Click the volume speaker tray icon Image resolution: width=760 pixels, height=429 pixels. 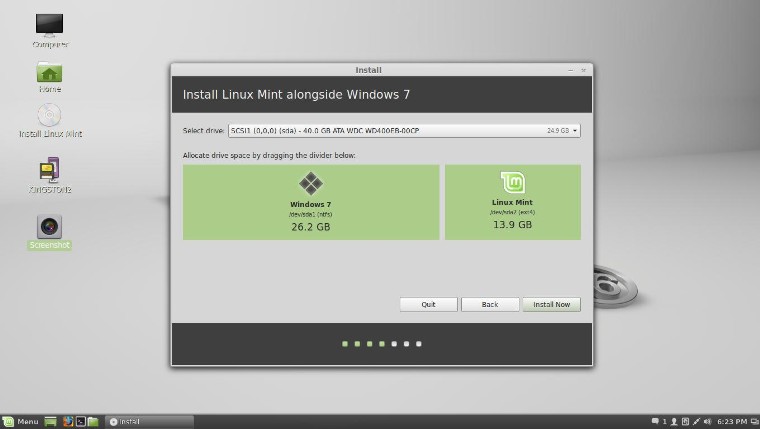[708, 422]
